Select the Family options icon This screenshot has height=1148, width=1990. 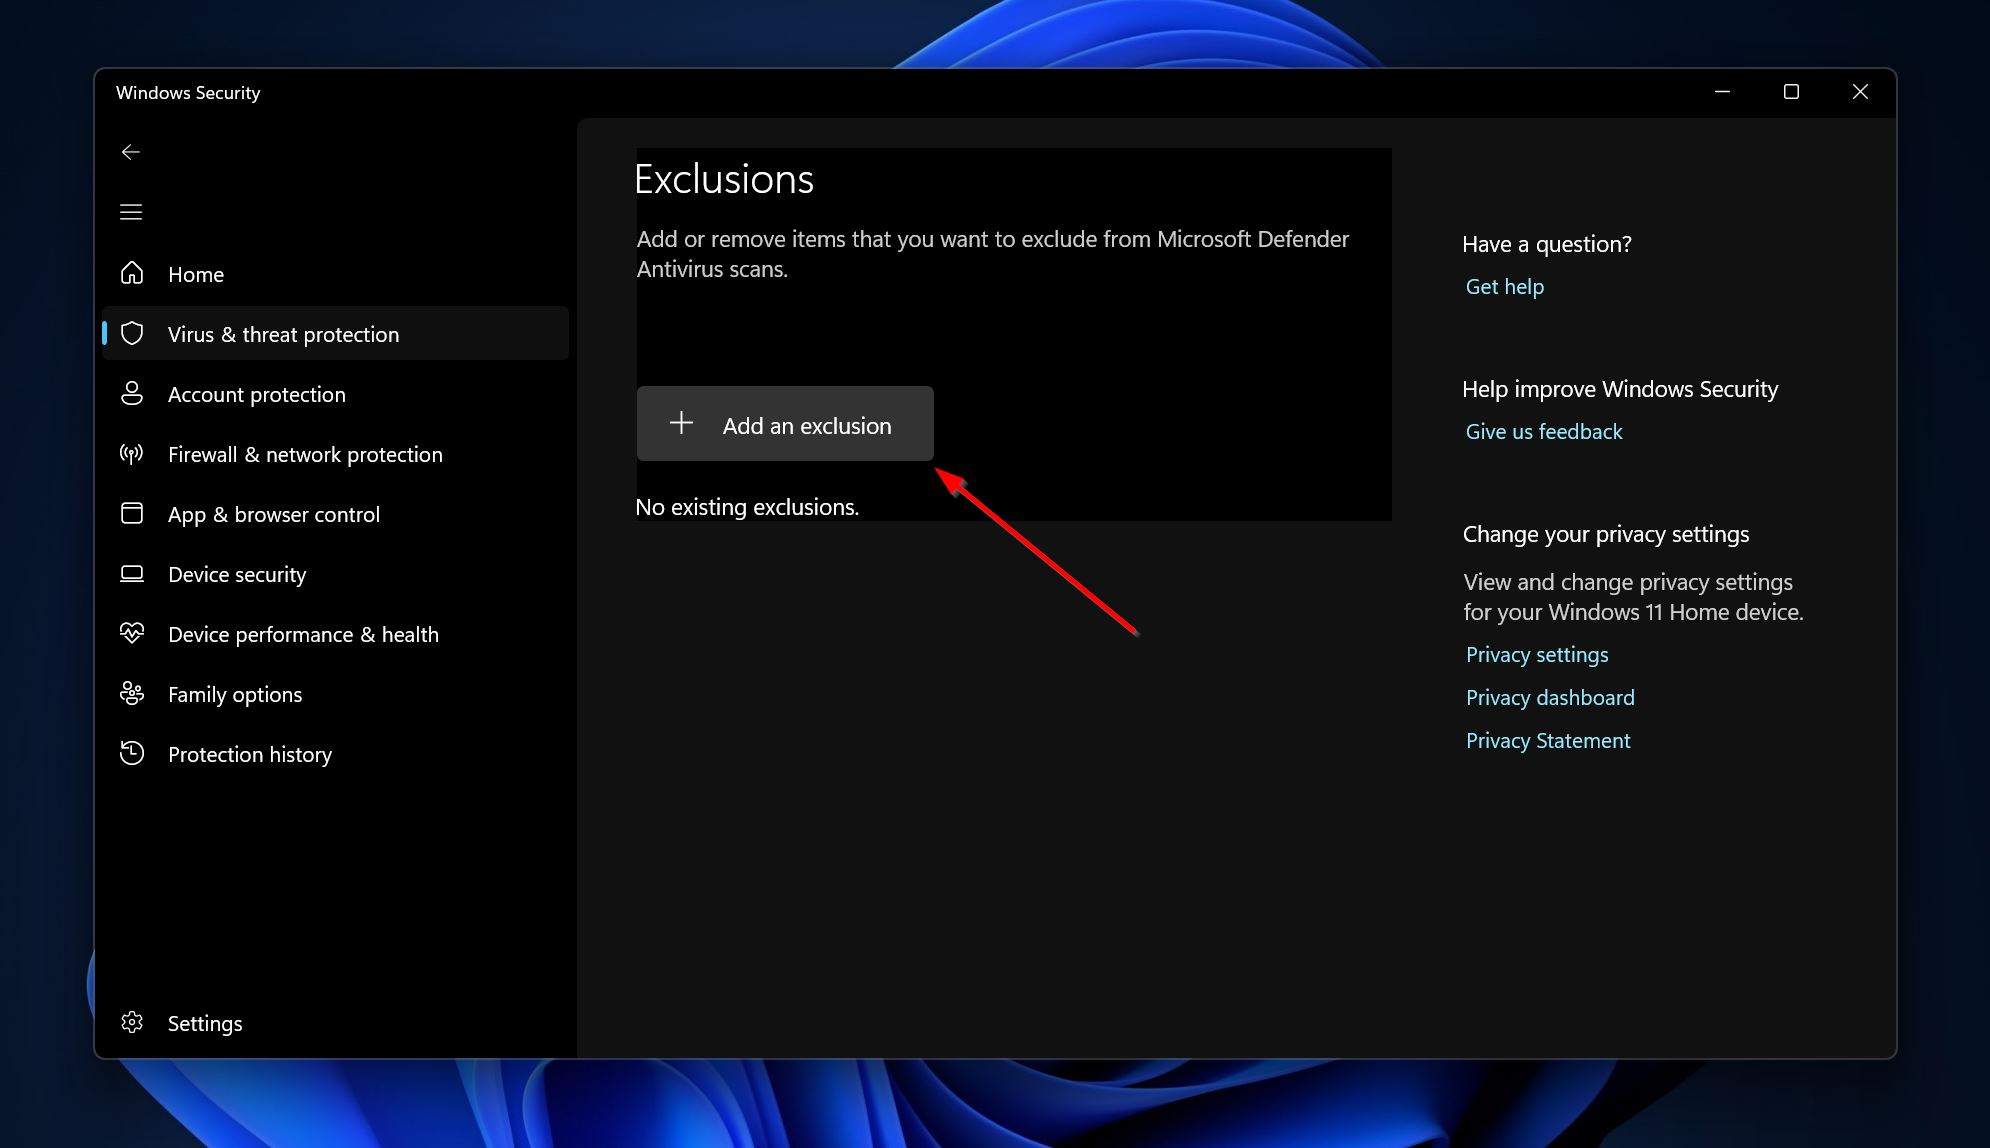pos(133,694)
